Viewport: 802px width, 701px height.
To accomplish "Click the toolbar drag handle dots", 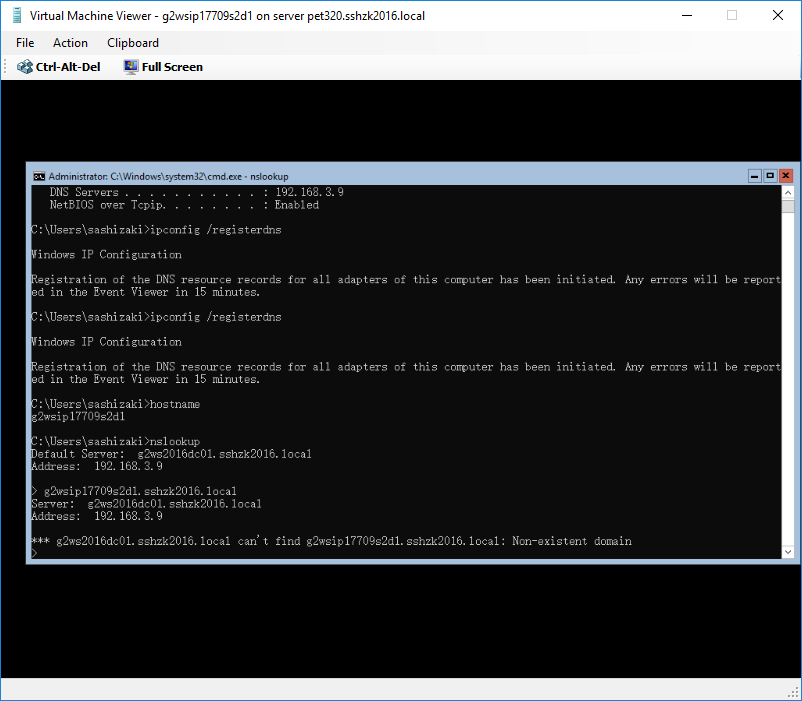I will click(6, 66).
